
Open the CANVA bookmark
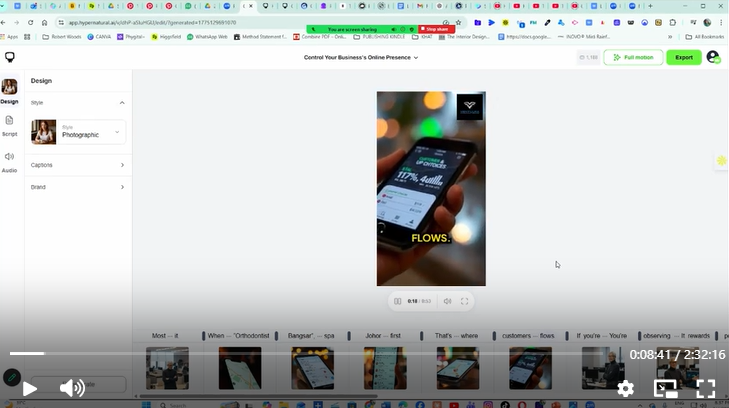[99, 37]
